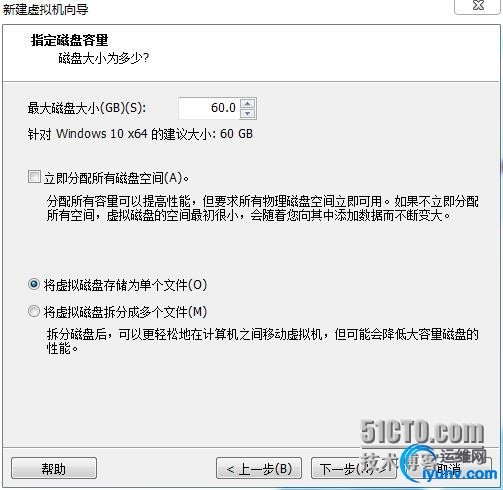Click the 指定磁盘容量 heading
Screen dimensions: 503x490
(x=70, y=40)
